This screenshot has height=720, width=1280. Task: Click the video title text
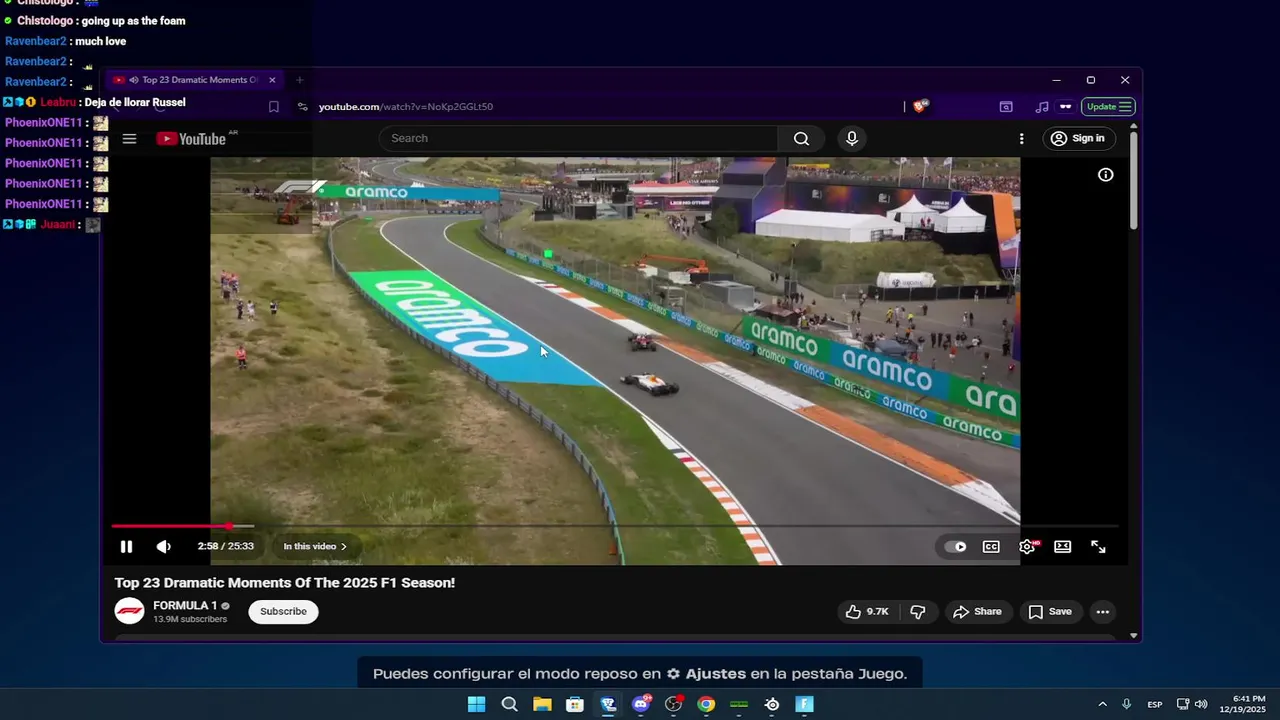(284, 583)
